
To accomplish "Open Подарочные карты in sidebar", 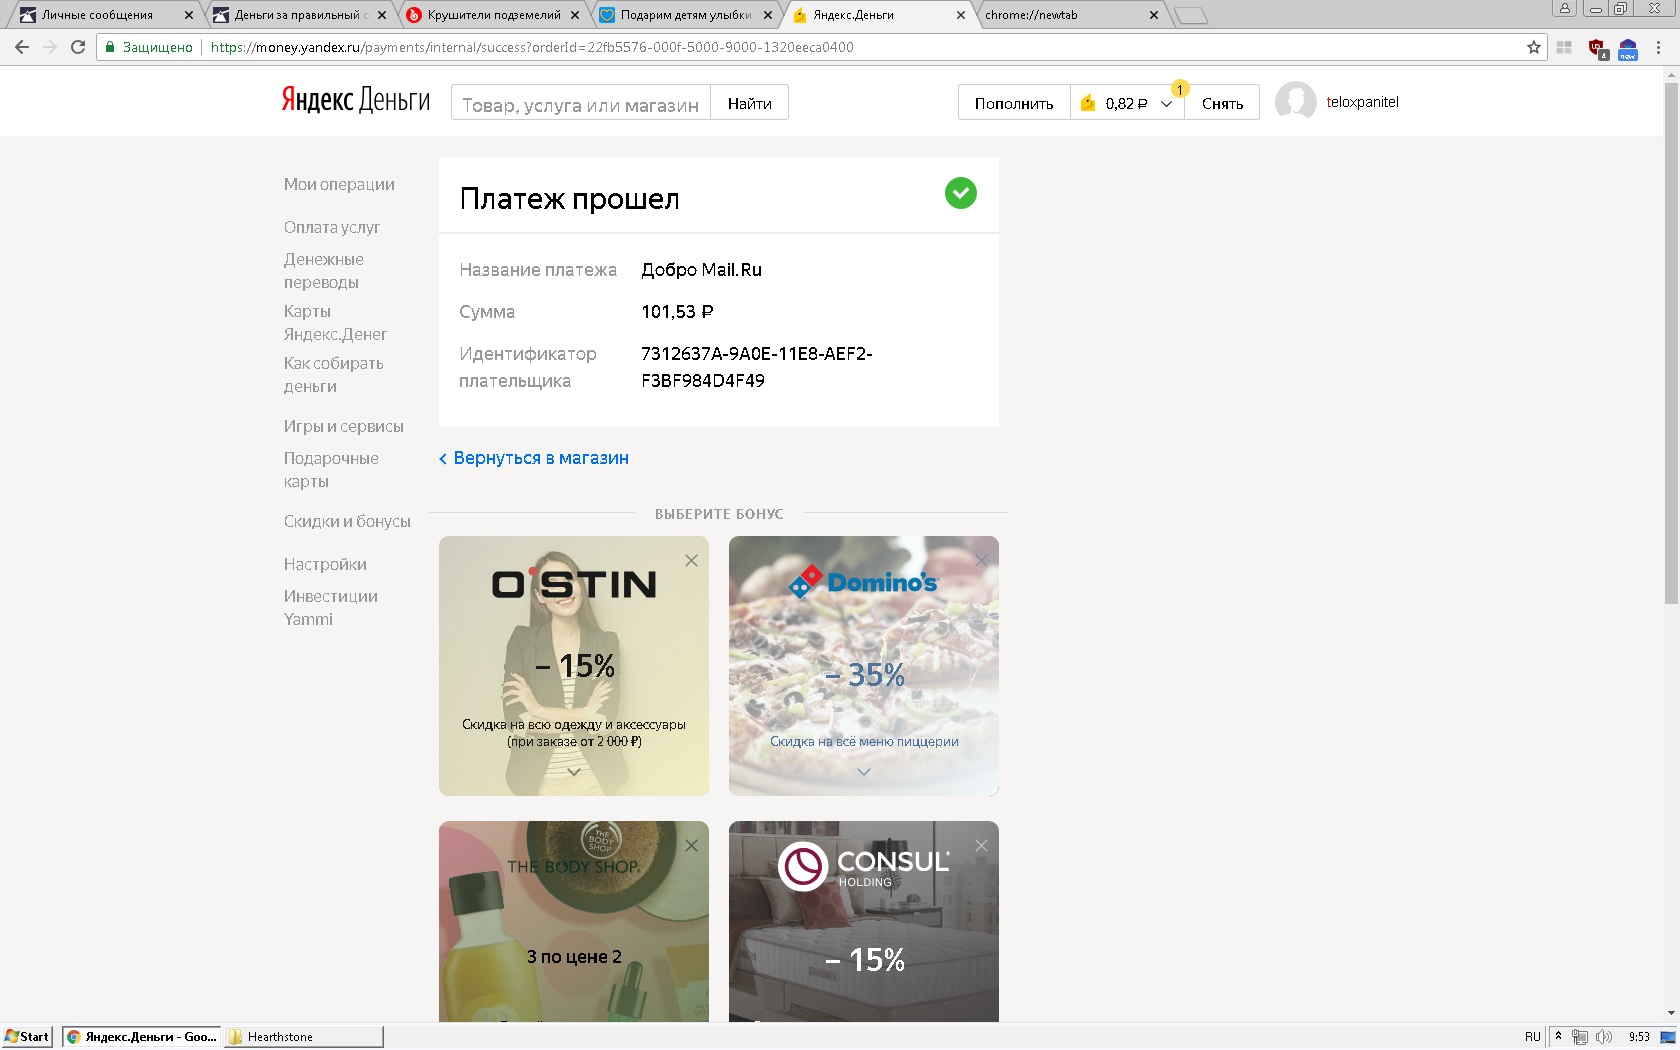I will coord(331,469).
